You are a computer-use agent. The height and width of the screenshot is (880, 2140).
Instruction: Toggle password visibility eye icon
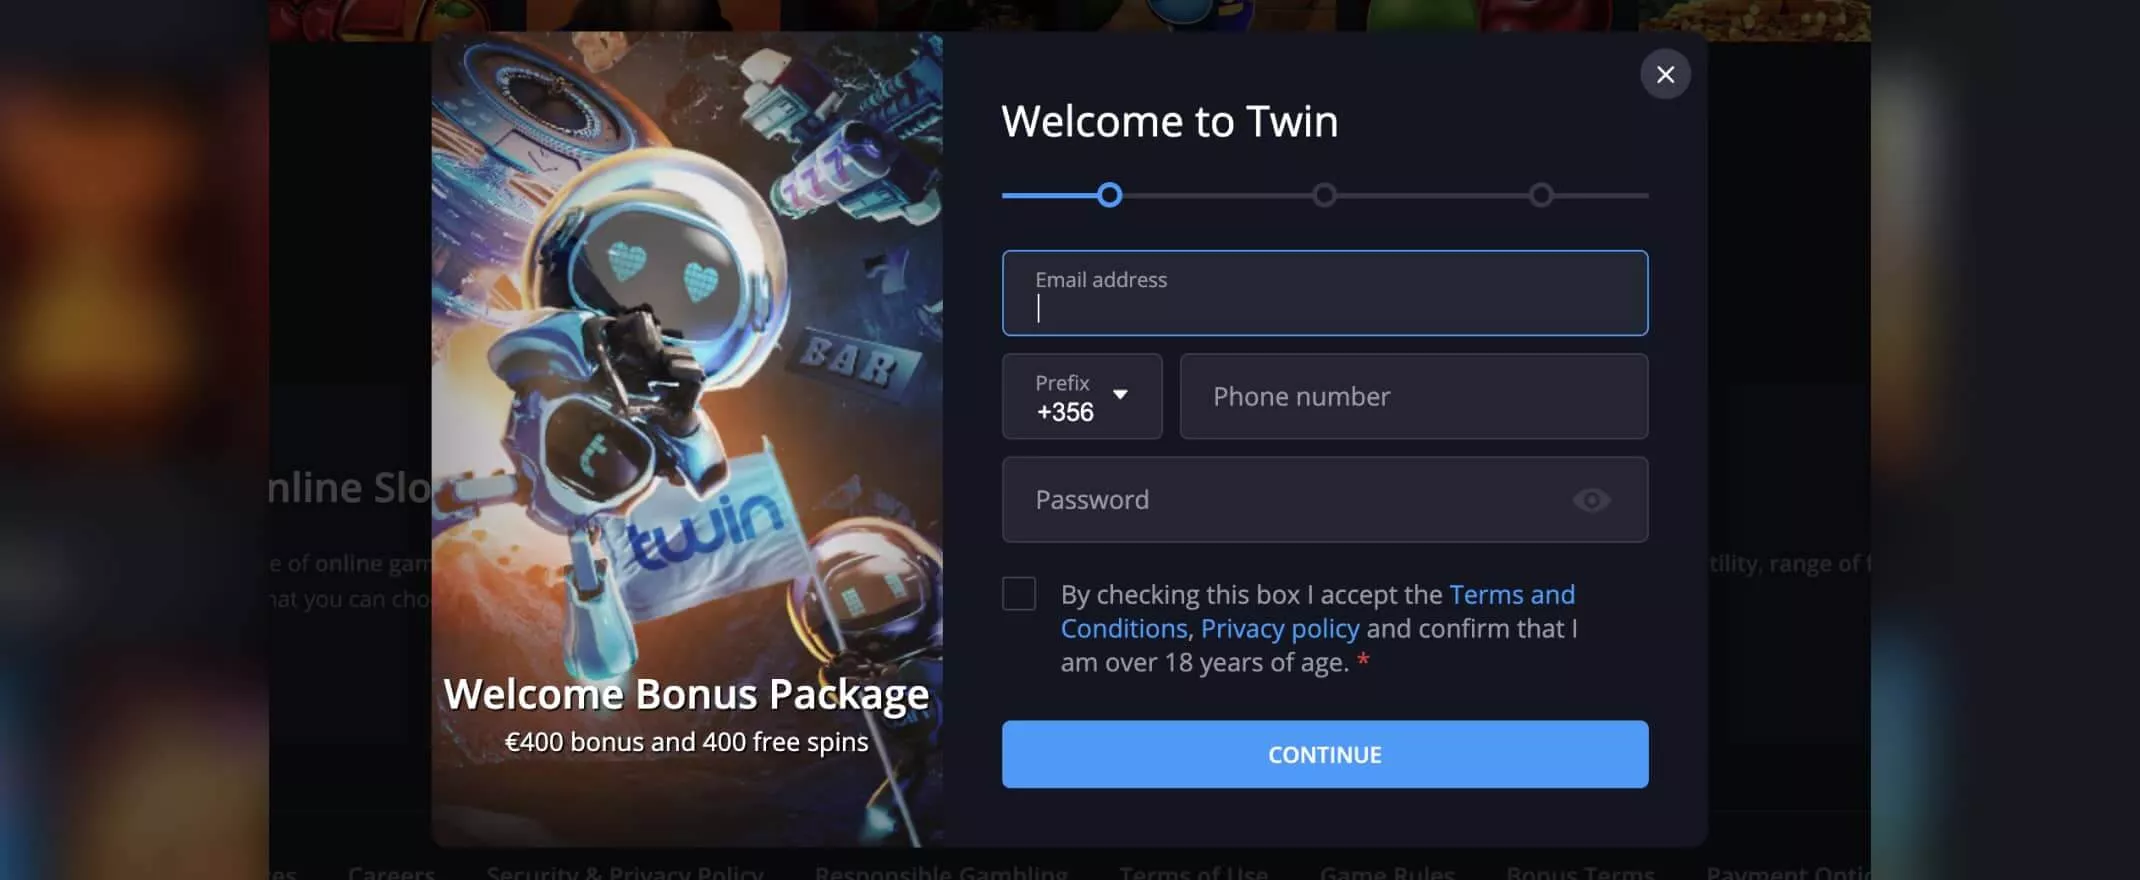tap(1591, 500)
